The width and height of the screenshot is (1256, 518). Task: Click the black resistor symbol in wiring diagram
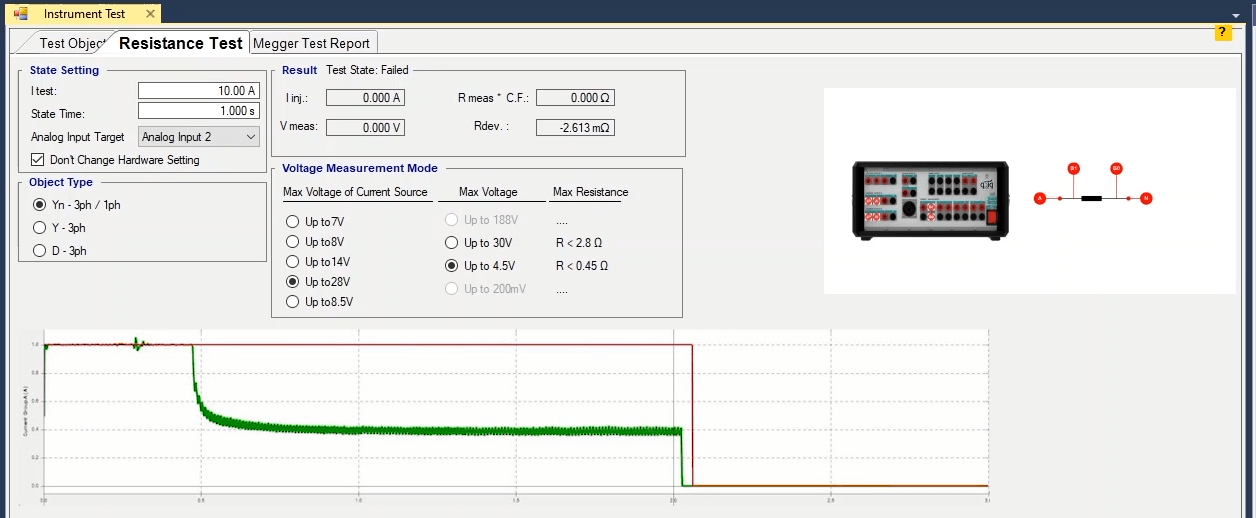click(x=1091, y=198)
